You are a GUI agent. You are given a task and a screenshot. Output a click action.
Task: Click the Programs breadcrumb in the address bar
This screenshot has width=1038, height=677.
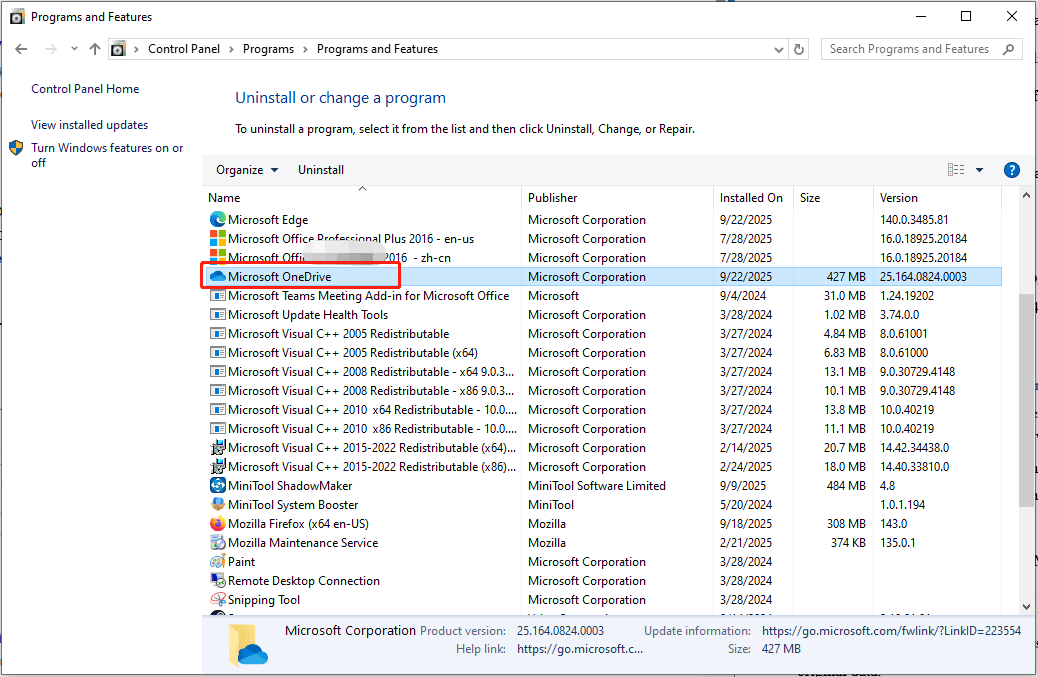pos(268,48)
